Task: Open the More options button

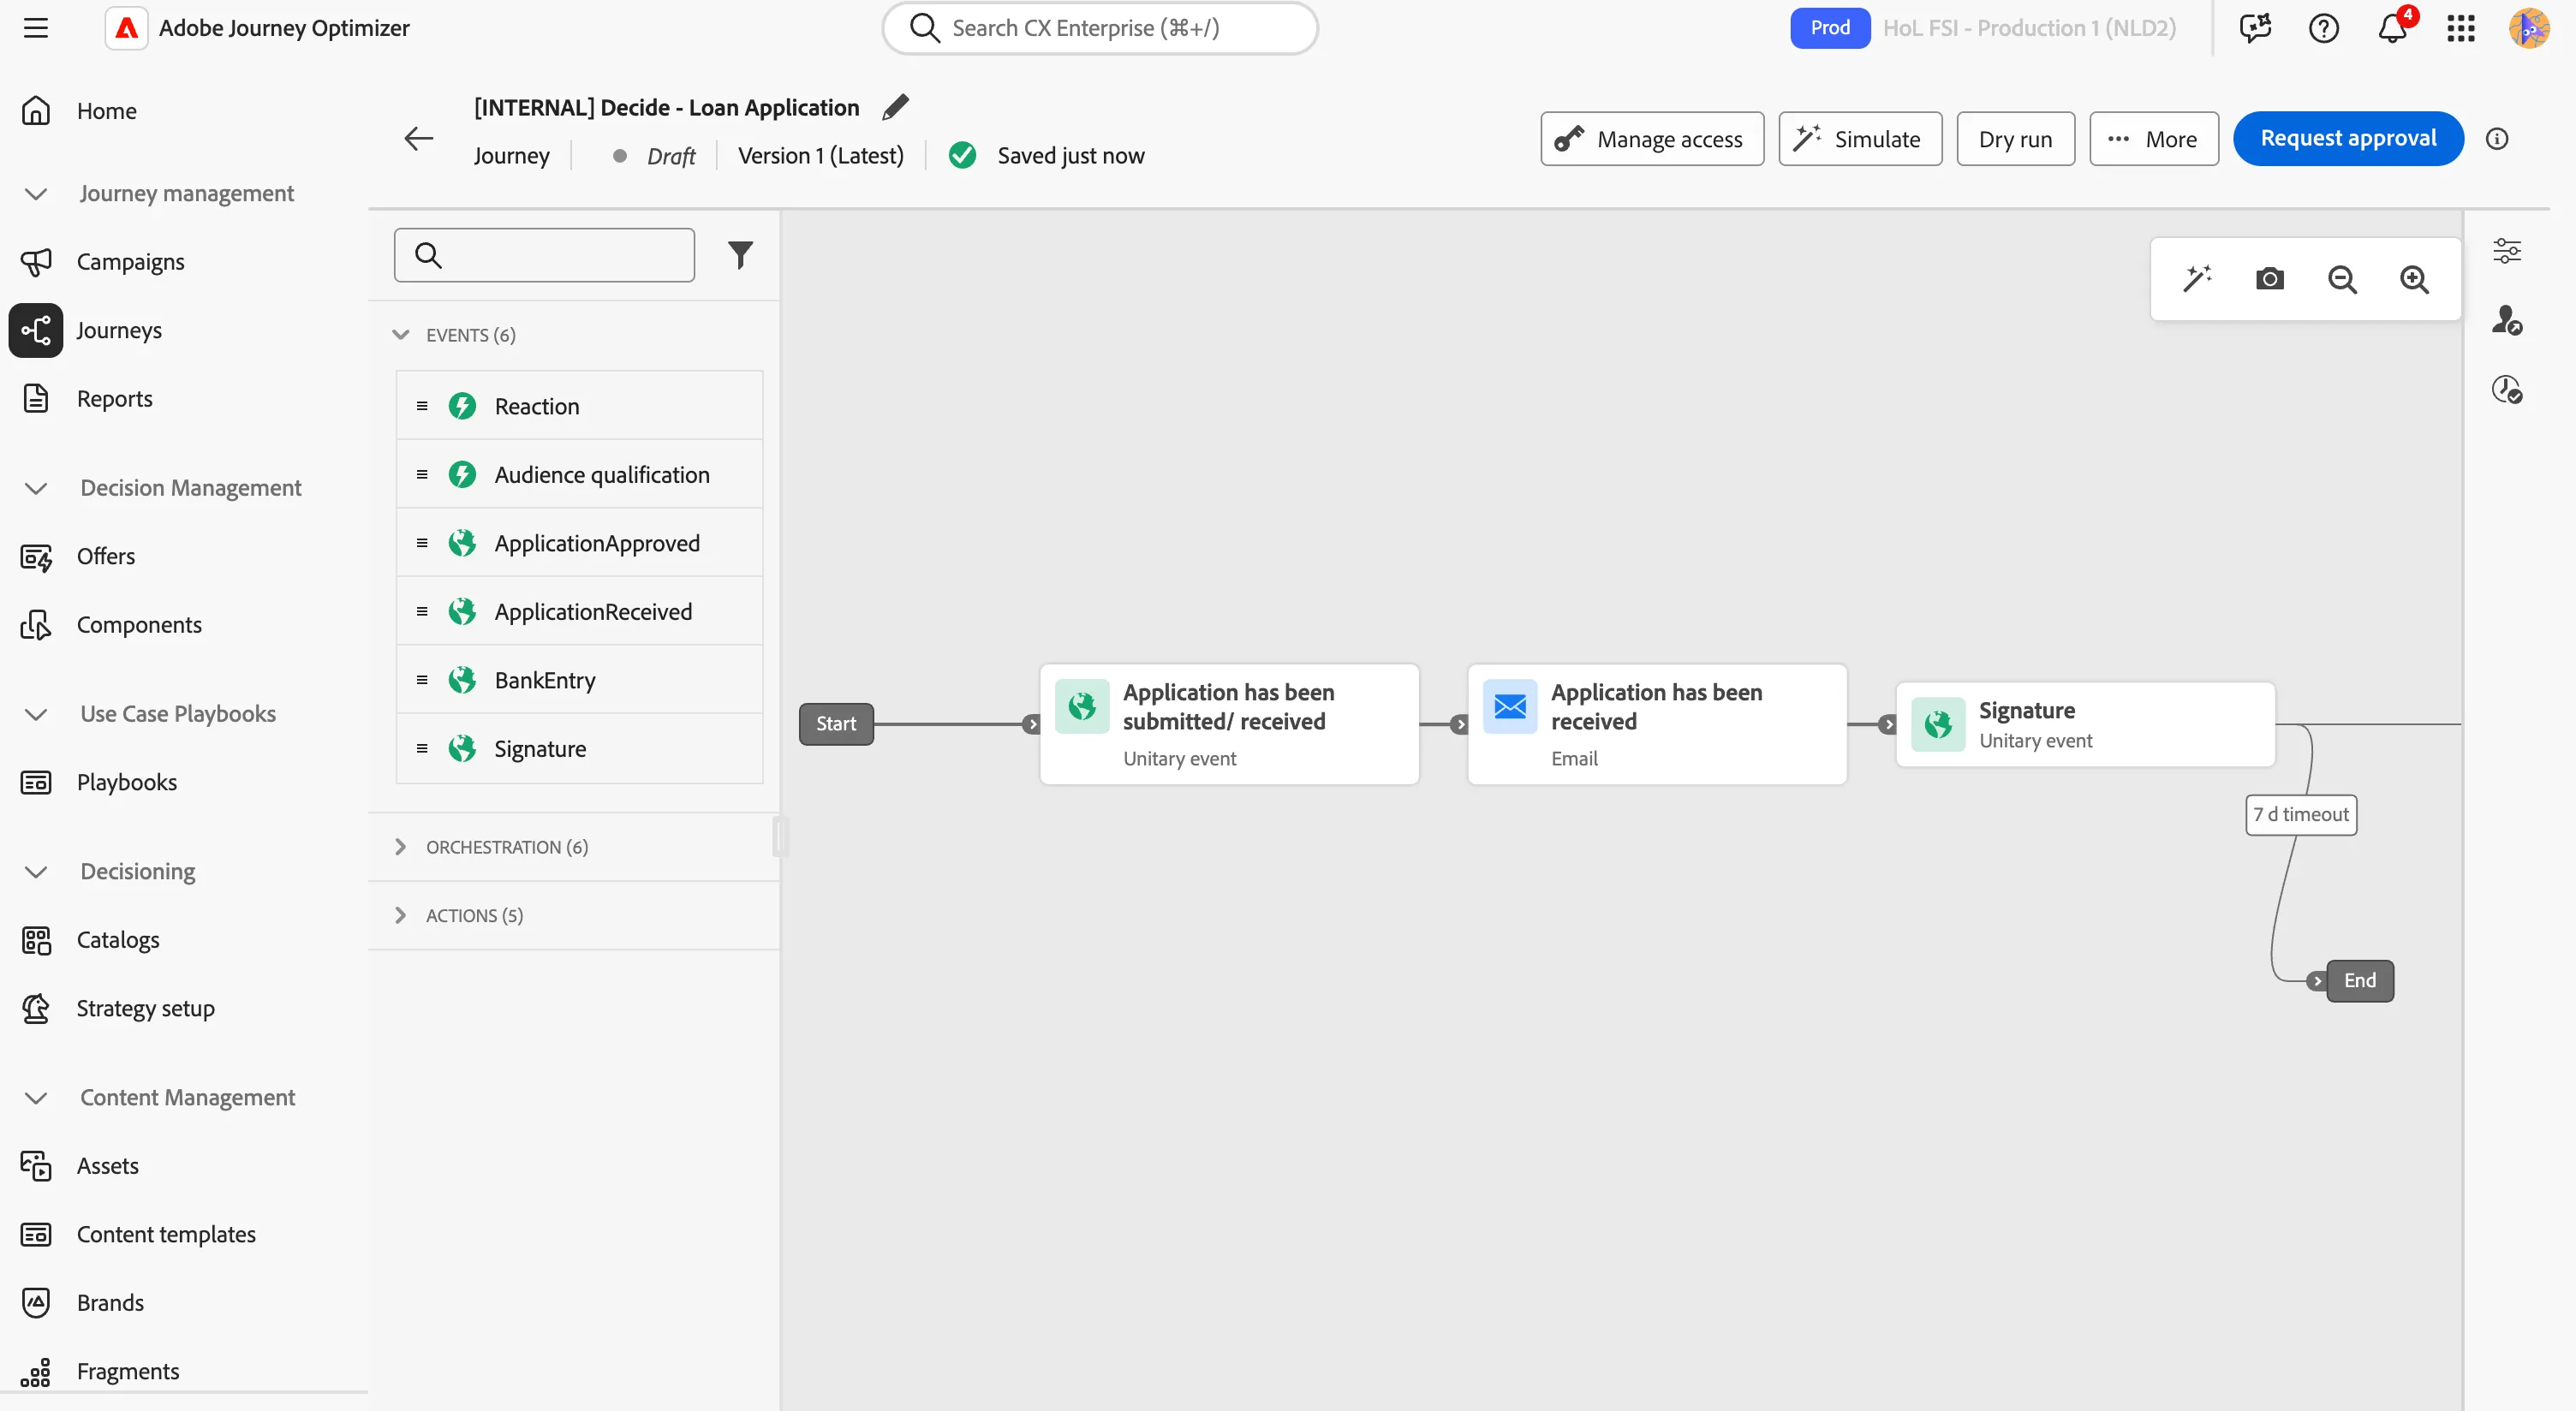Action: [x=2154, y=139]
